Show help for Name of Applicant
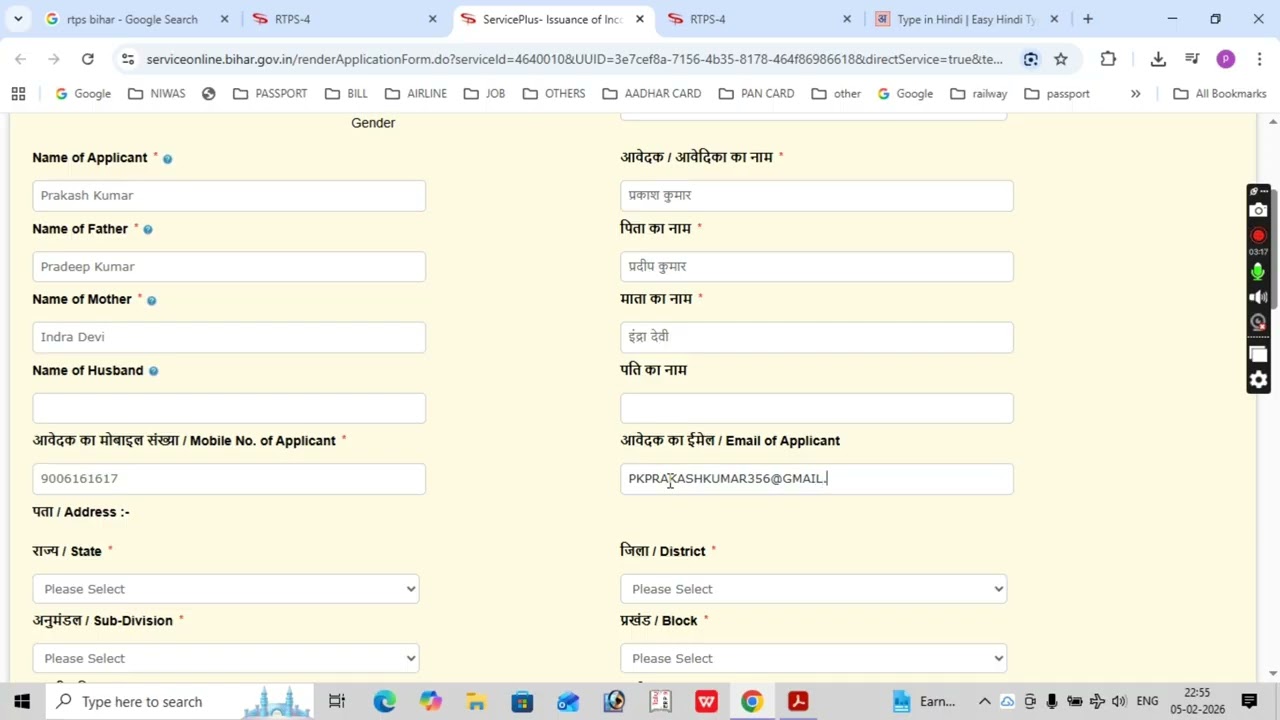Viewport: 1280px width, 720px height. 167,158
